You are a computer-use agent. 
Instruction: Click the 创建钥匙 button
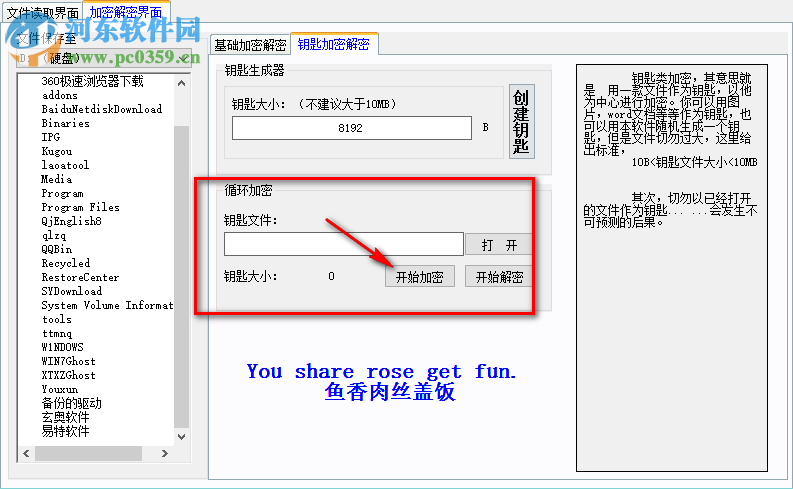[521, 121]
